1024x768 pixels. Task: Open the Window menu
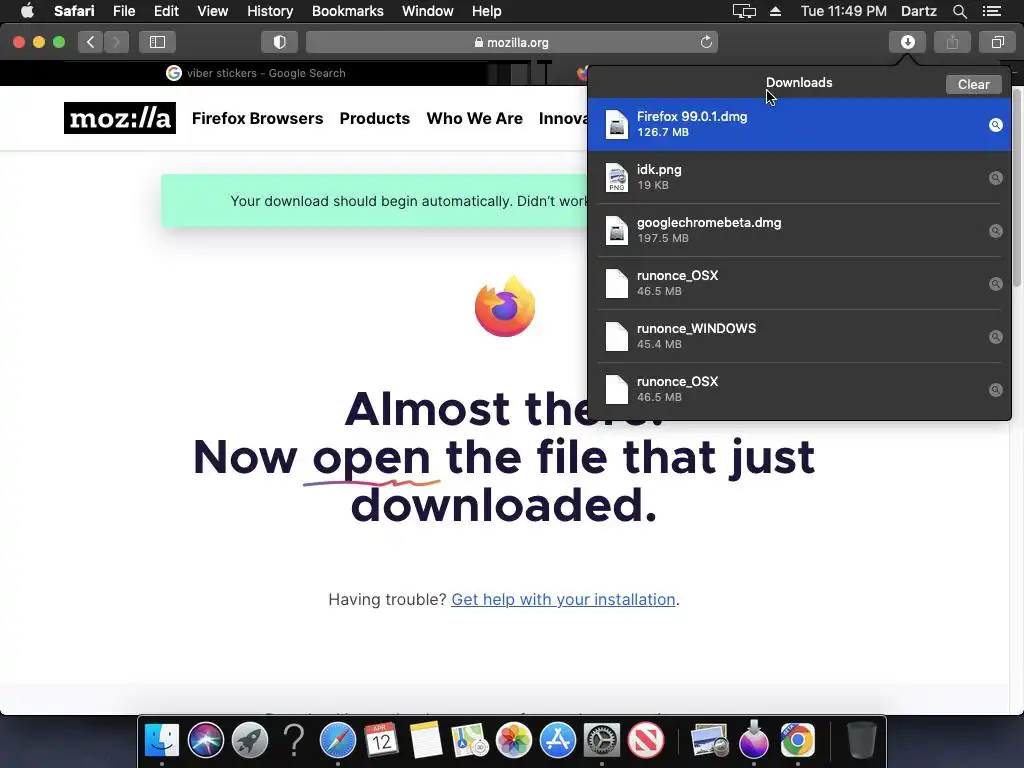point(428,11)
